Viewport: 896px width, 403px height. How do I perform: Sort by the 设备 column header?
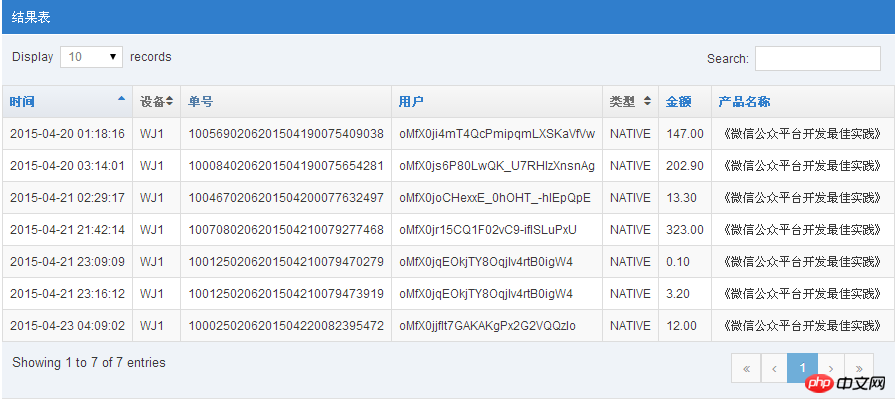157,102
